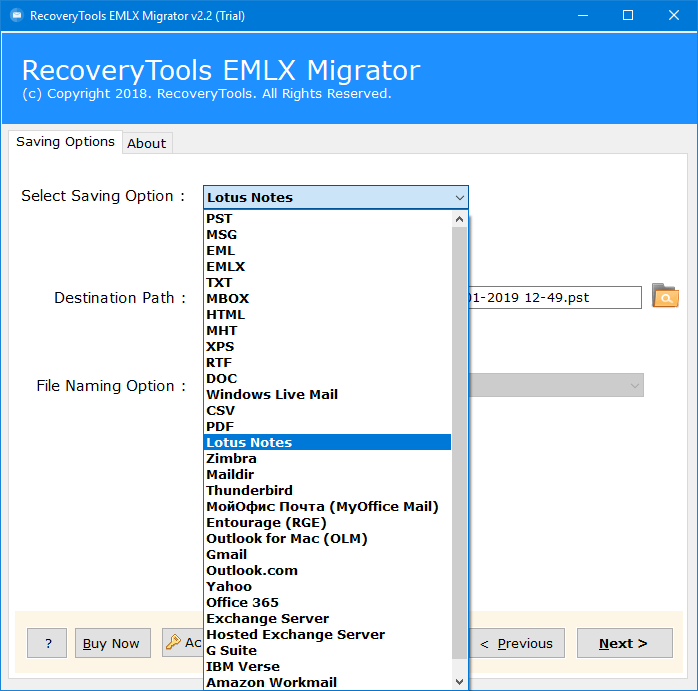Screen dimensions: 698x691
Task: Choose Outlook.com from the list
Action: (327, 571)
